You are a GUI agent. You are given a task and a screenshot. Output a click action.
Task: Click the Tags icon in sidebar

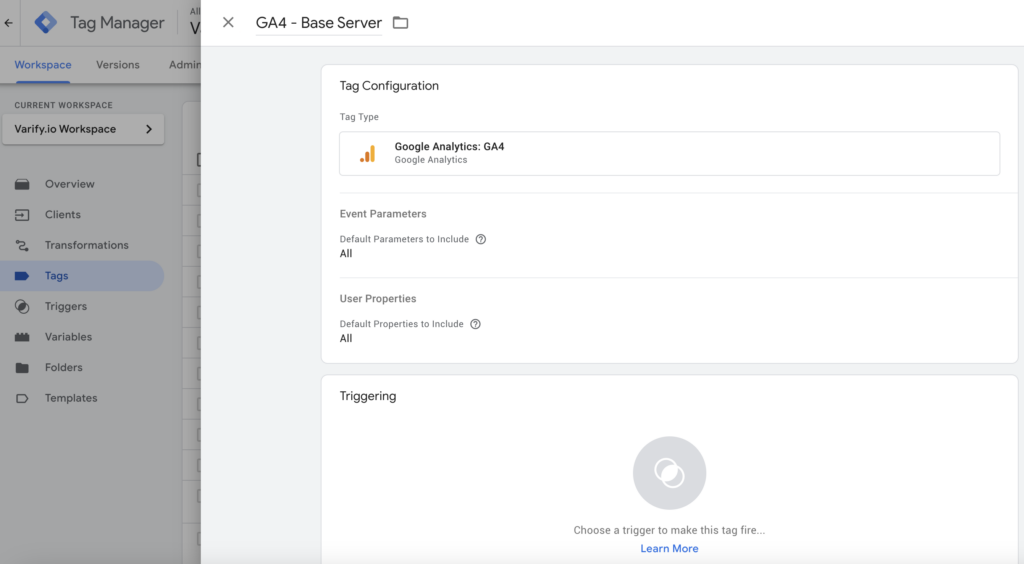22,276
